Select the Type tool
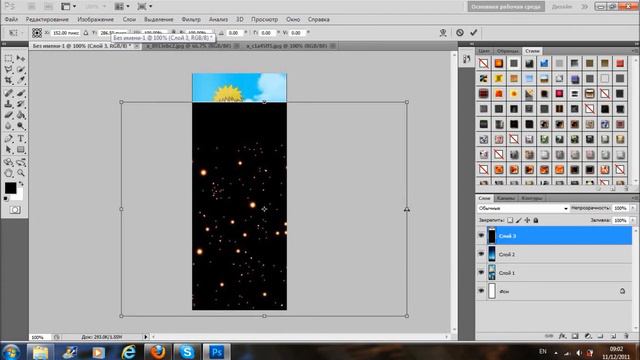The height and width of the screenshot is (360, 640). coord(21,139)
